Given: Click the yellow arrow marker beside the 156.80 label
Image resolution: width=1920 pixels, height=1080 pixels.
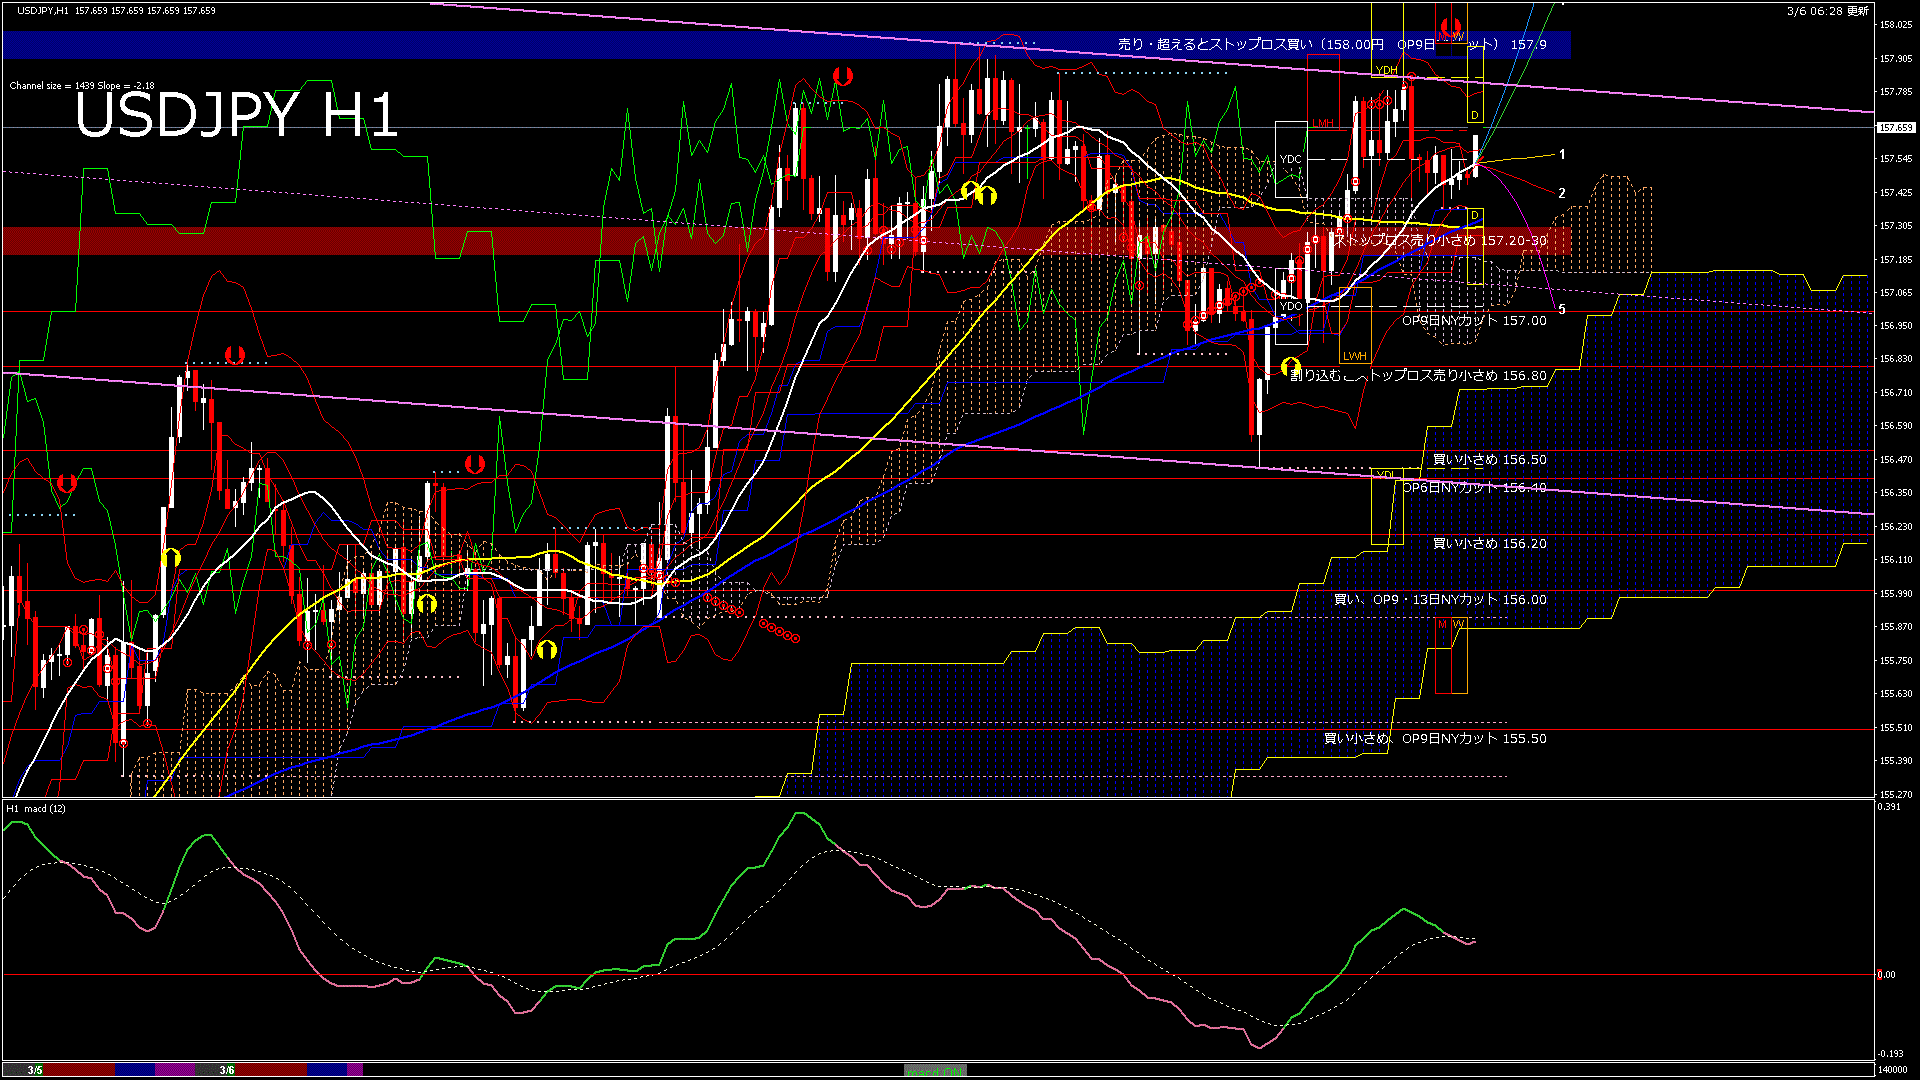Looking at the screenshot, I should click(x=1289, y=367).
